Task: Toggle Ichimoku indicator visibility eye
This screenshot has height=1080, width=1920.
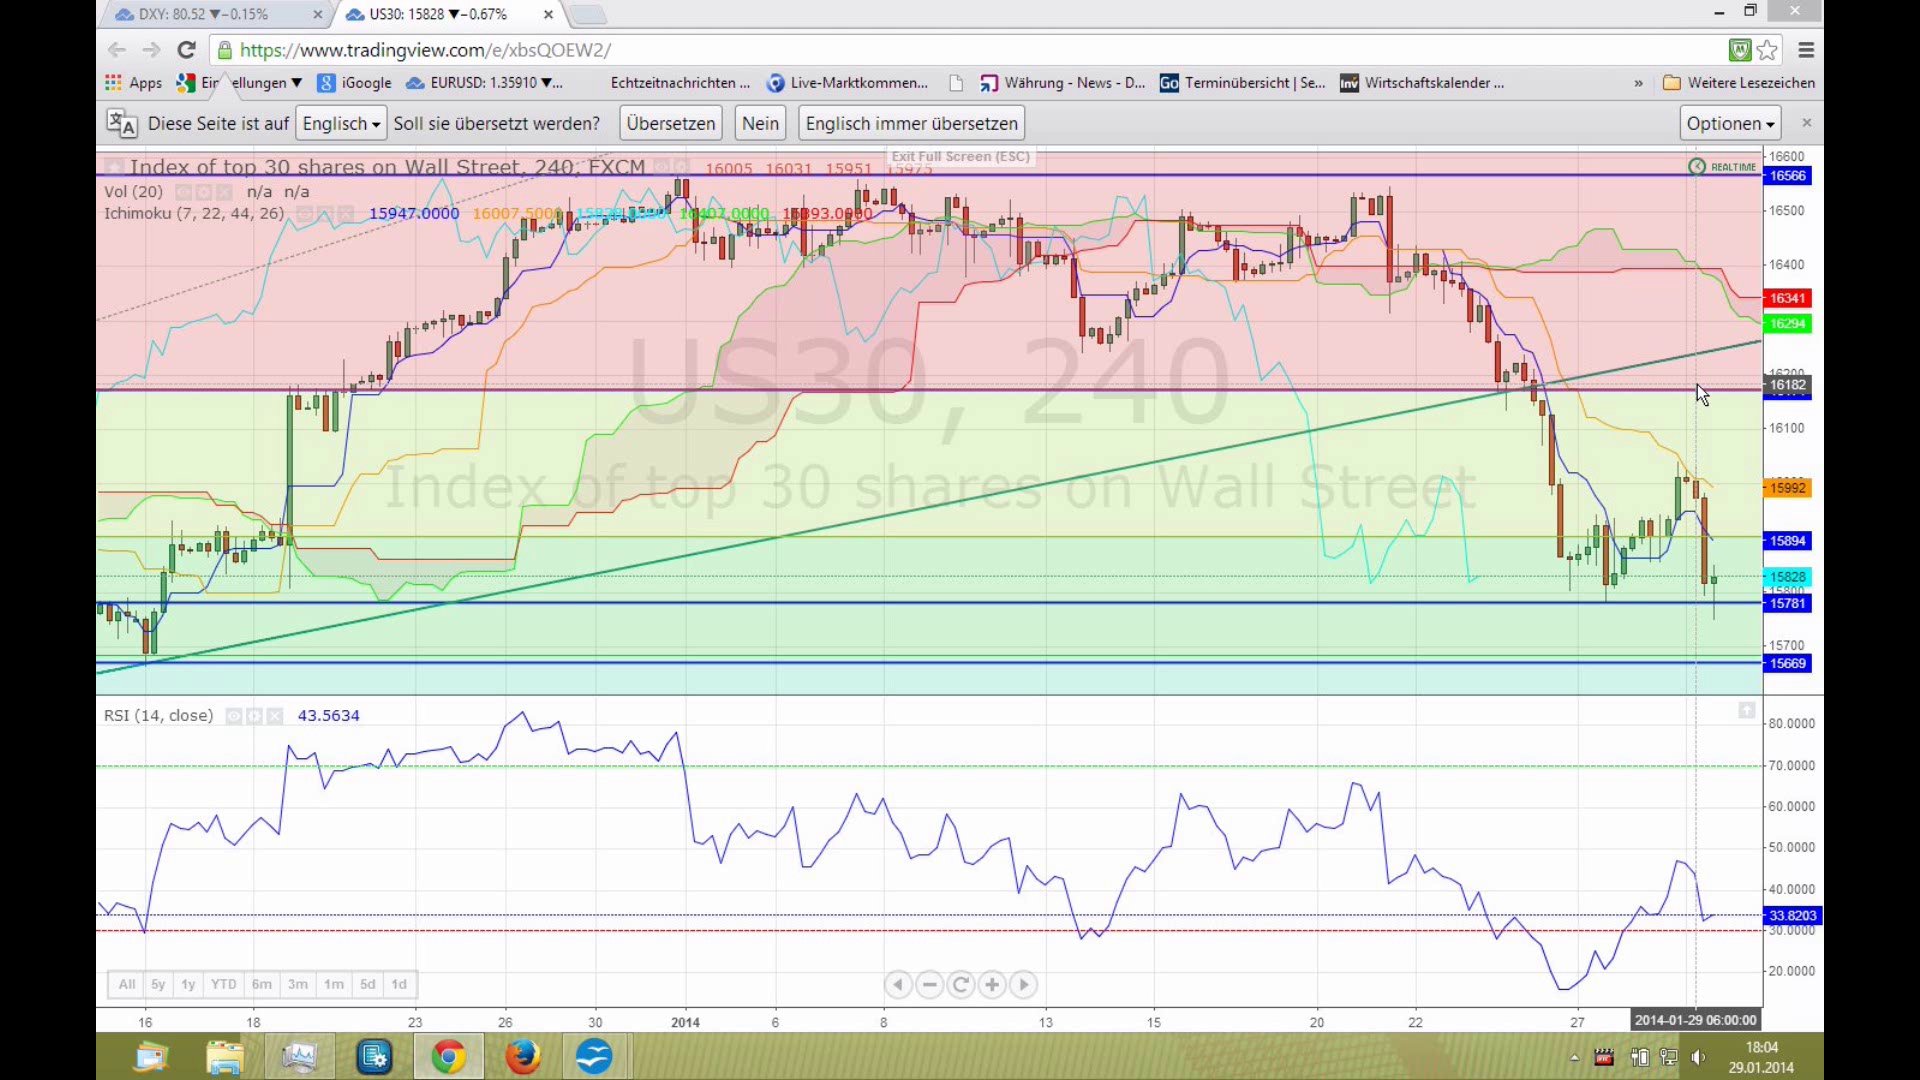Action: (x=304, y=214)
